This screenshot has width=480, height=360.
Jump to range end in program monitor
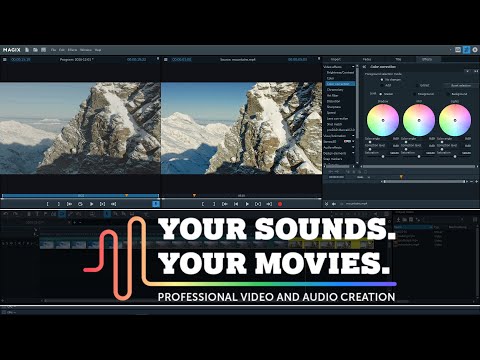tap(113, 204)
